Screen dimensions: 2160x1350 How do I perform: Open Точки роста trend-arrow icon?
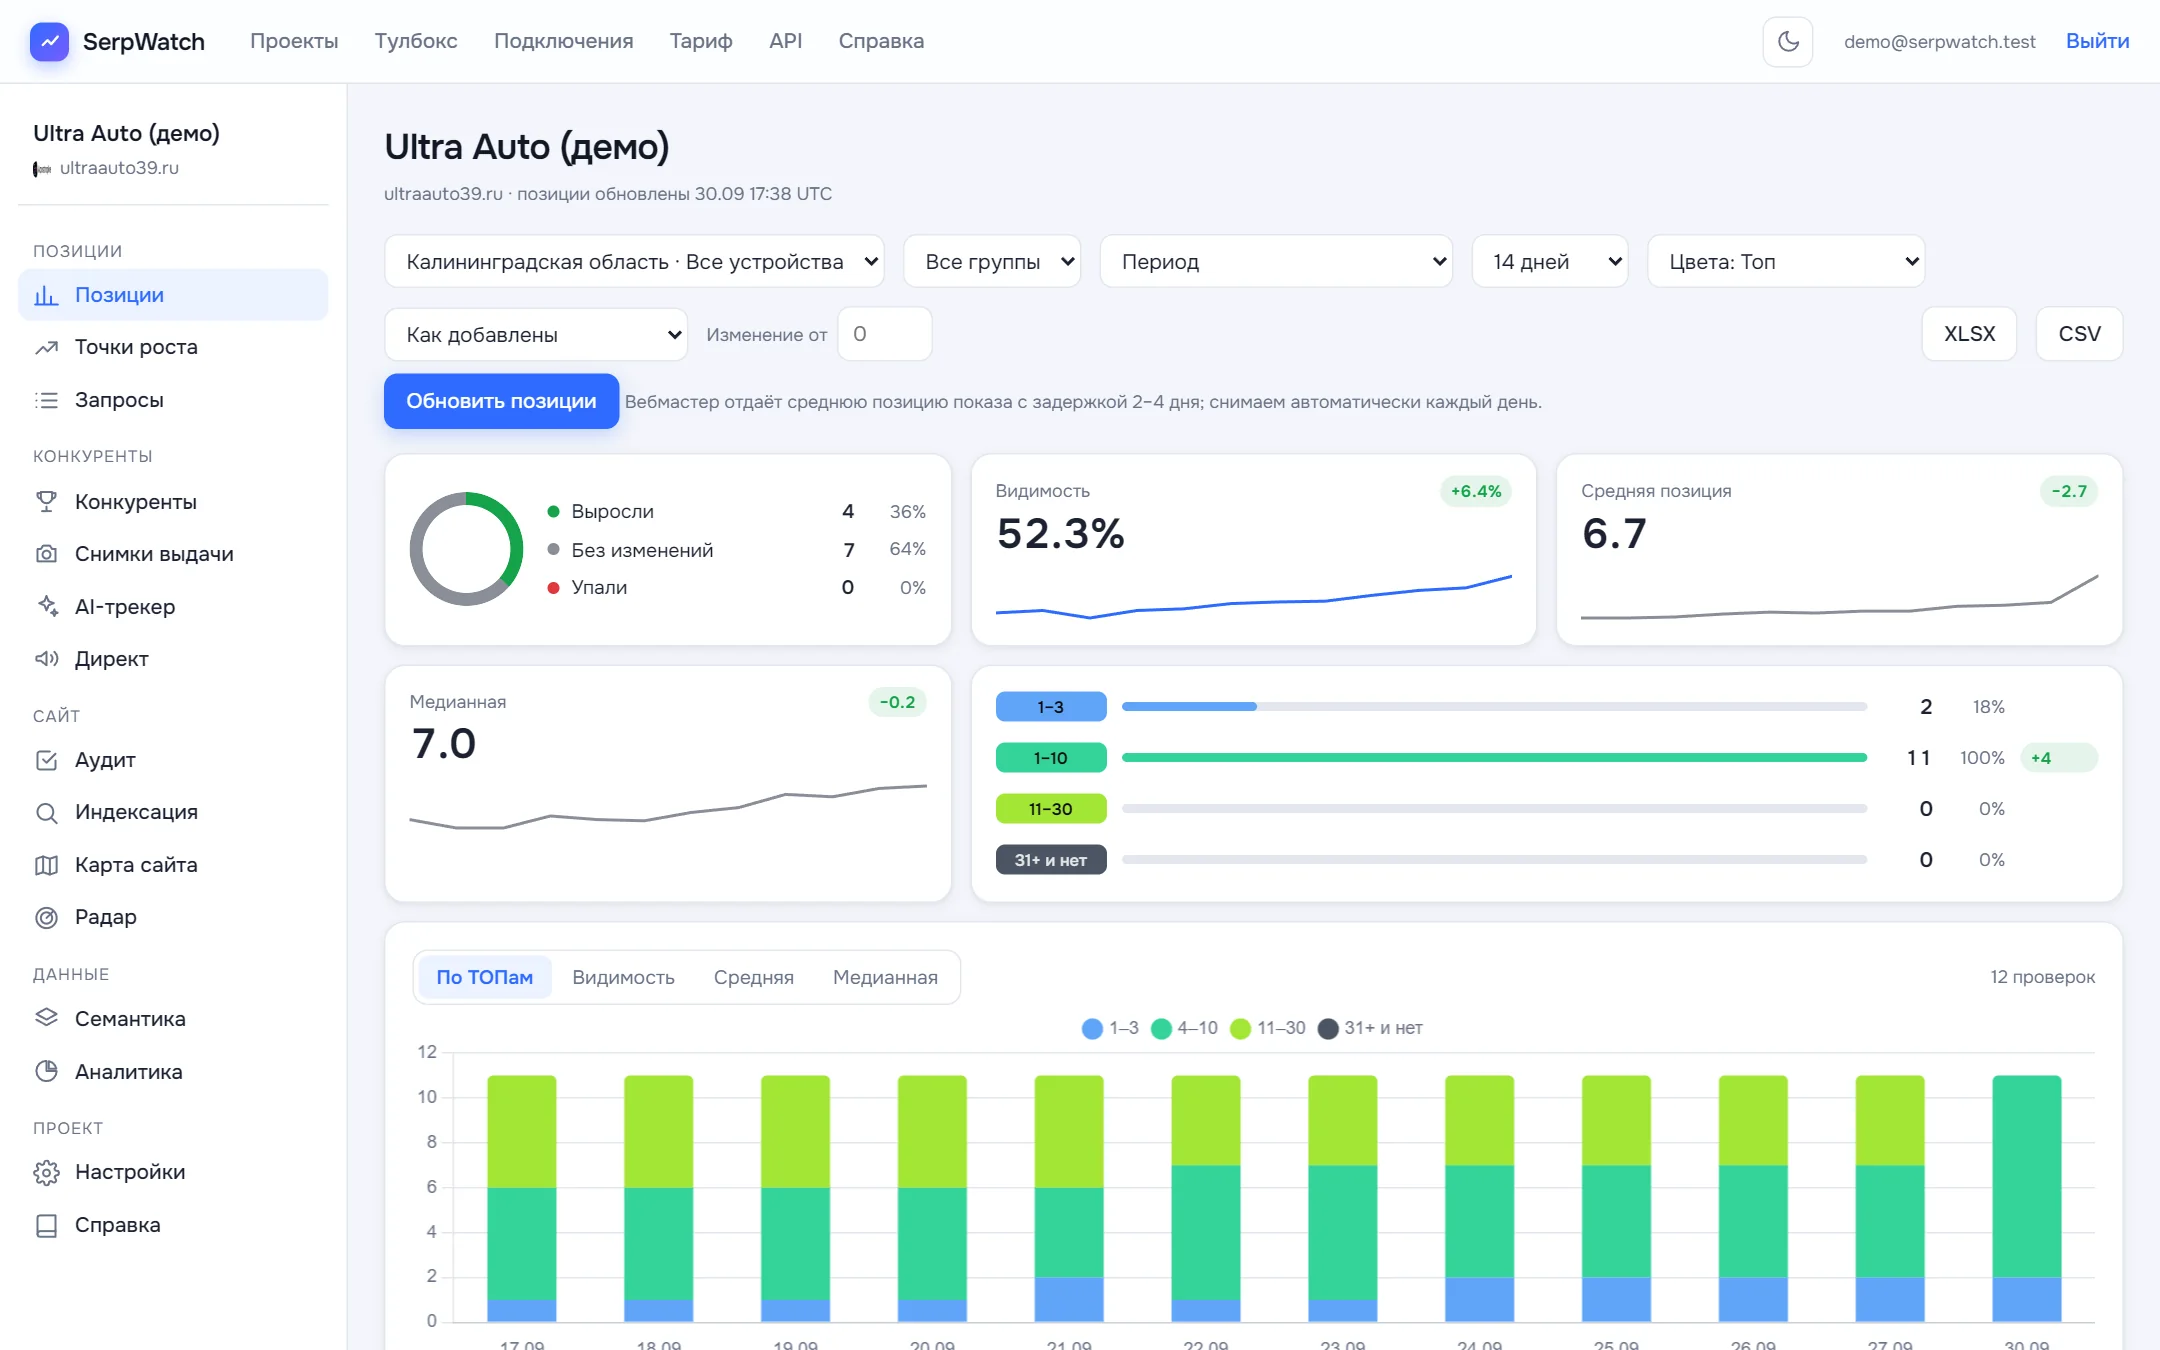point(46,347)
